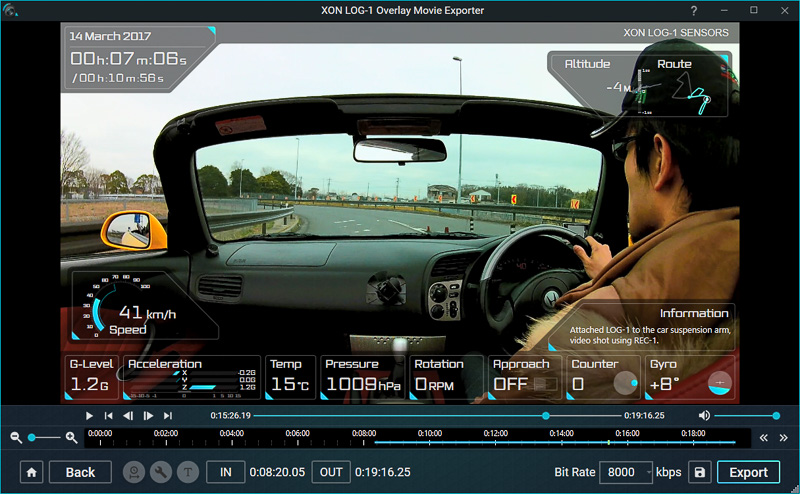This screenshot has height=494, width=800.
Task: Click the Back button
Action: click(x=80, y=472)
